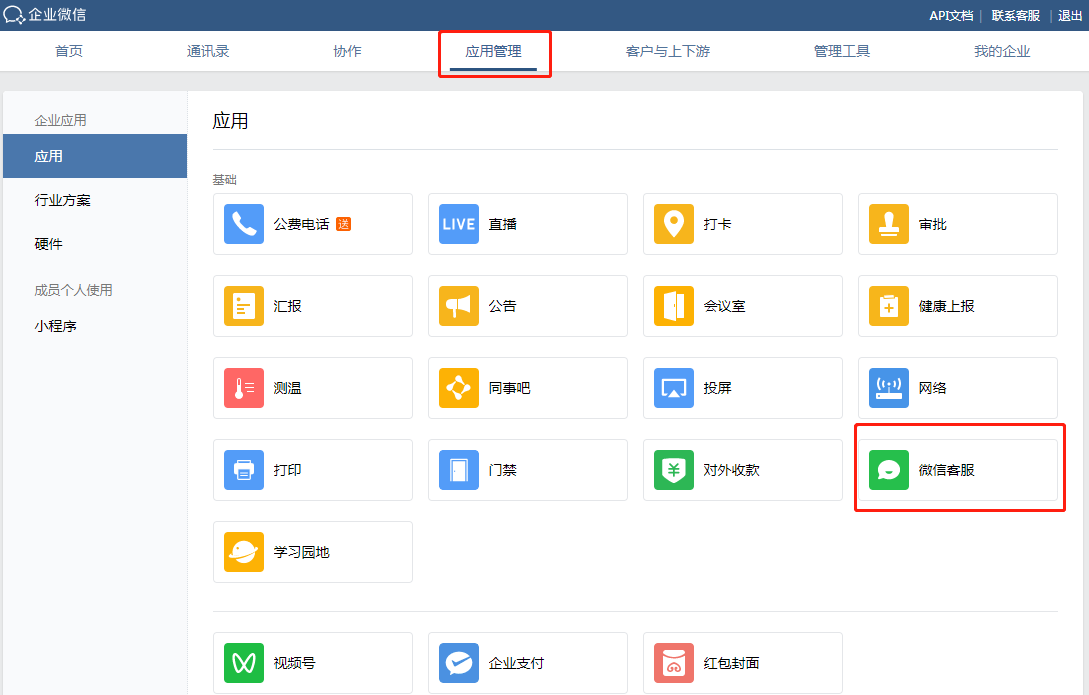Click the 测温 label text
Image resolution: width=1089 pixels, height=695 pixels.
[x=288, y=388]
